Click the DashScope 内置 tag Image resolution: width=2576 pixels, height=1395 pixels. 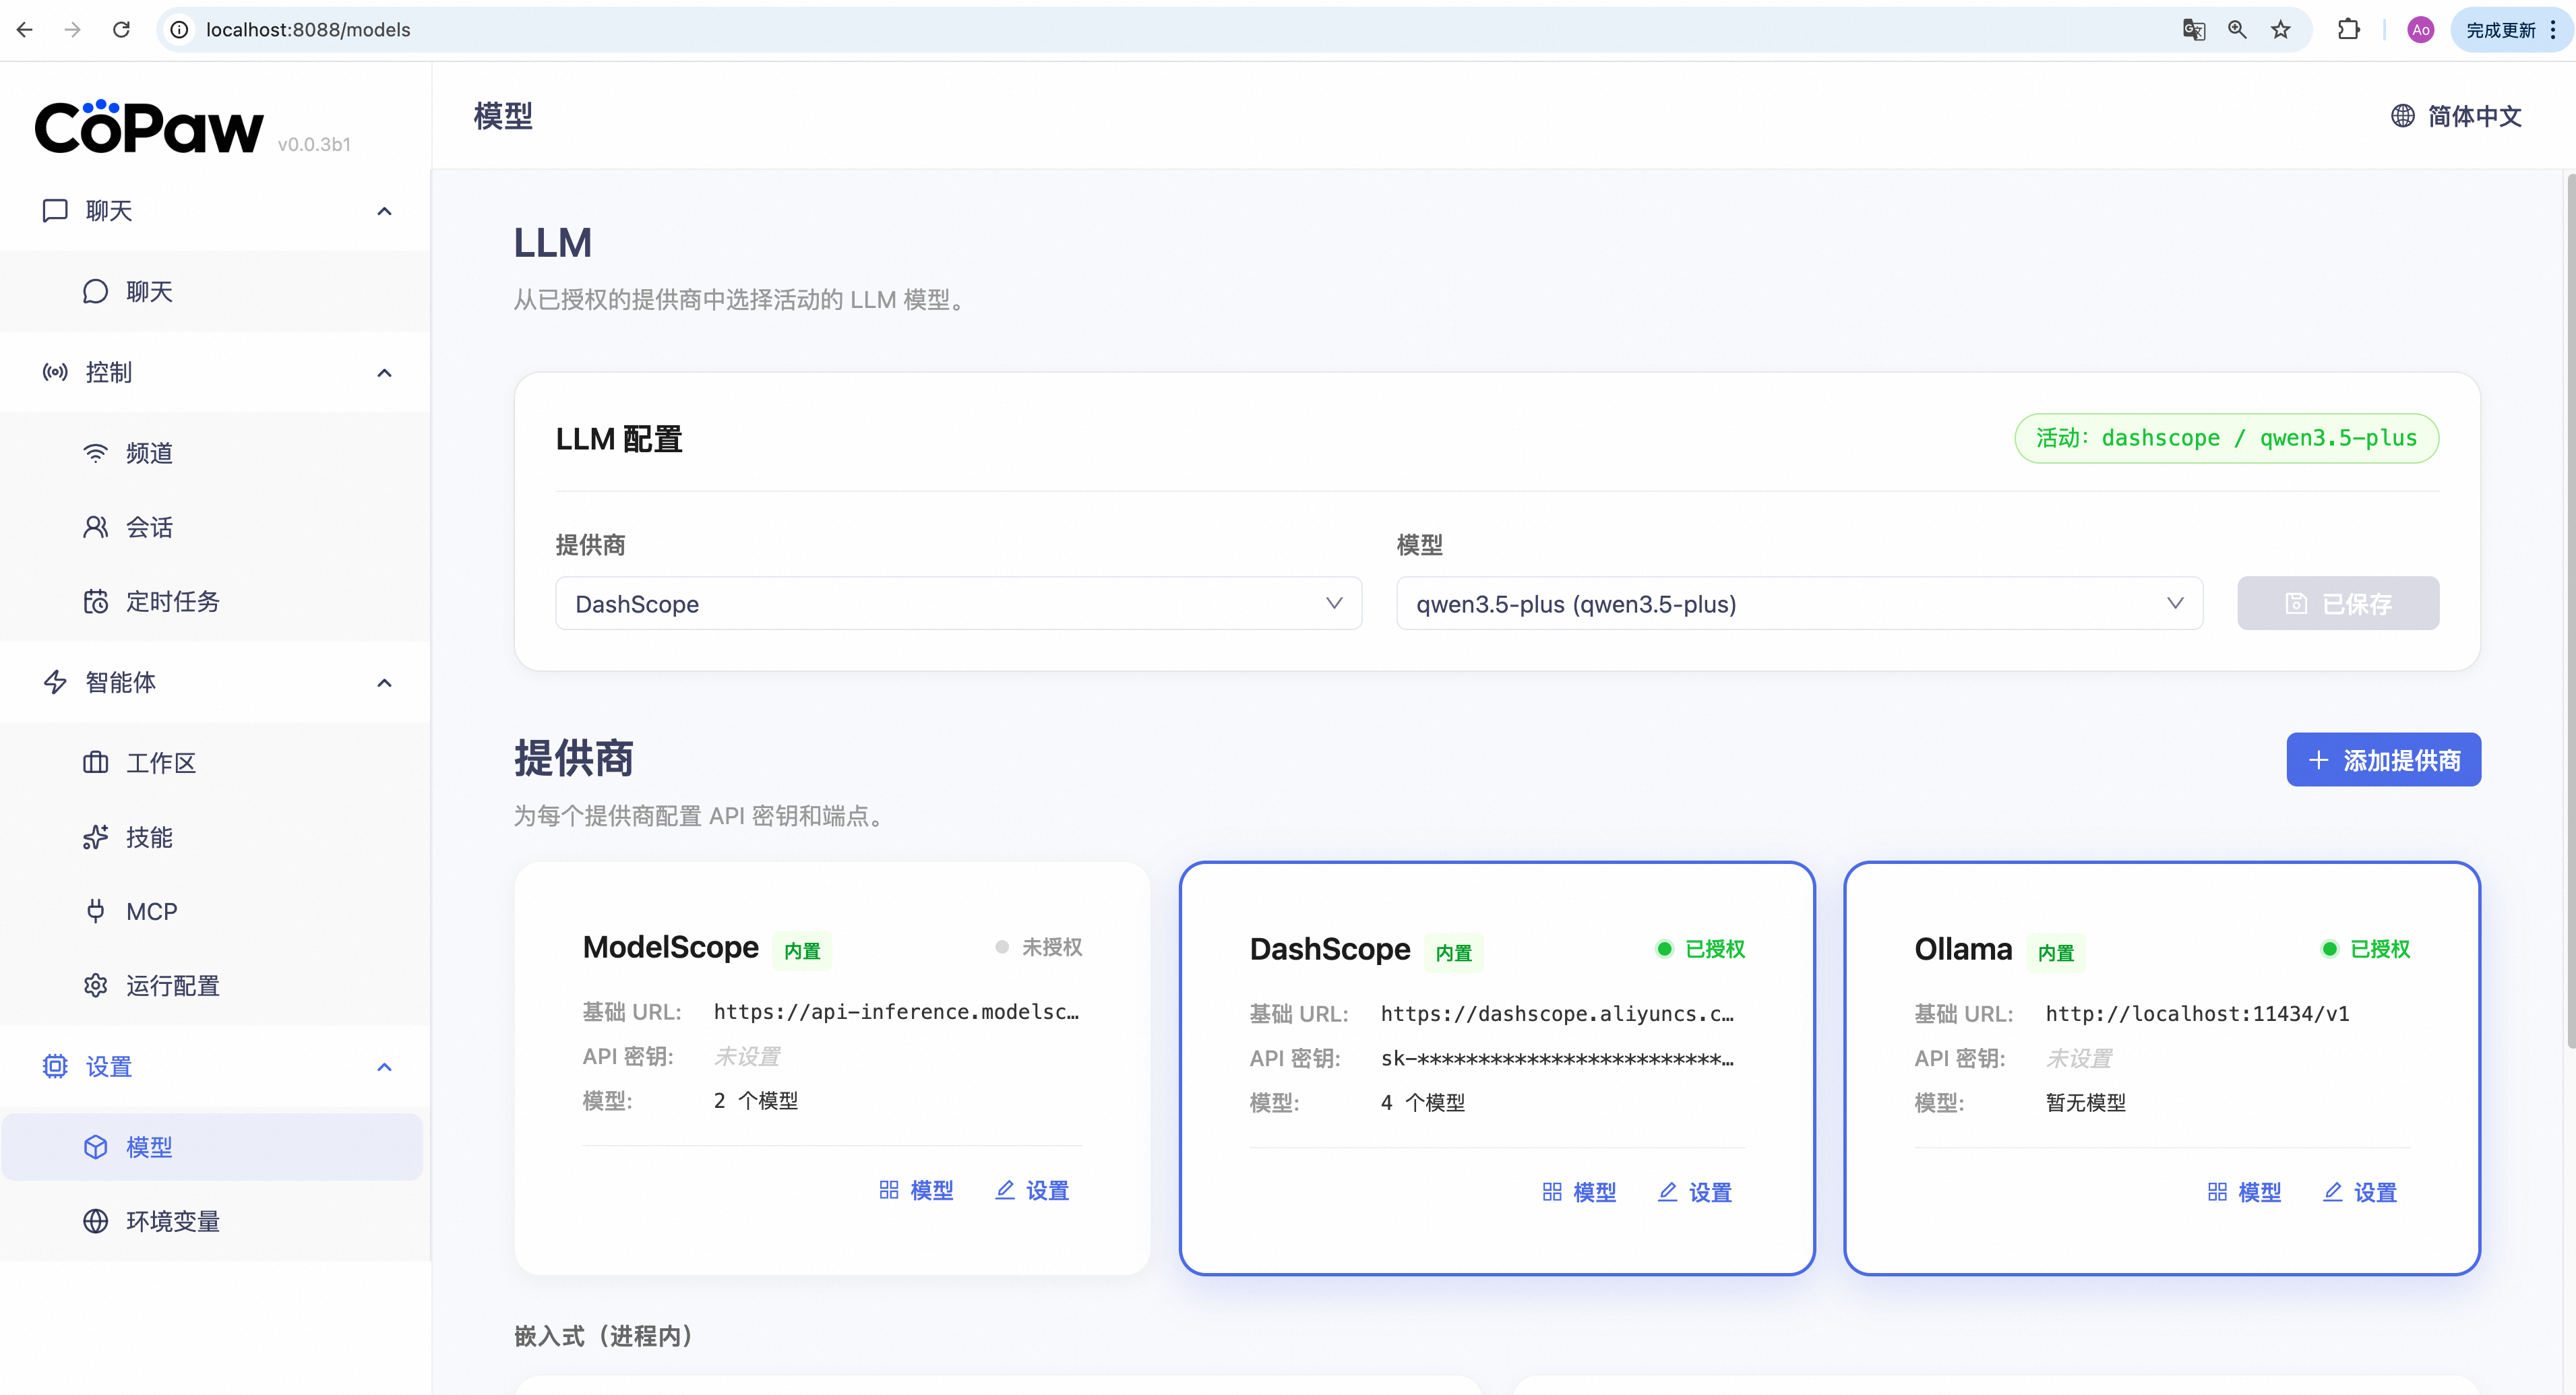[x=1453, y=952]
